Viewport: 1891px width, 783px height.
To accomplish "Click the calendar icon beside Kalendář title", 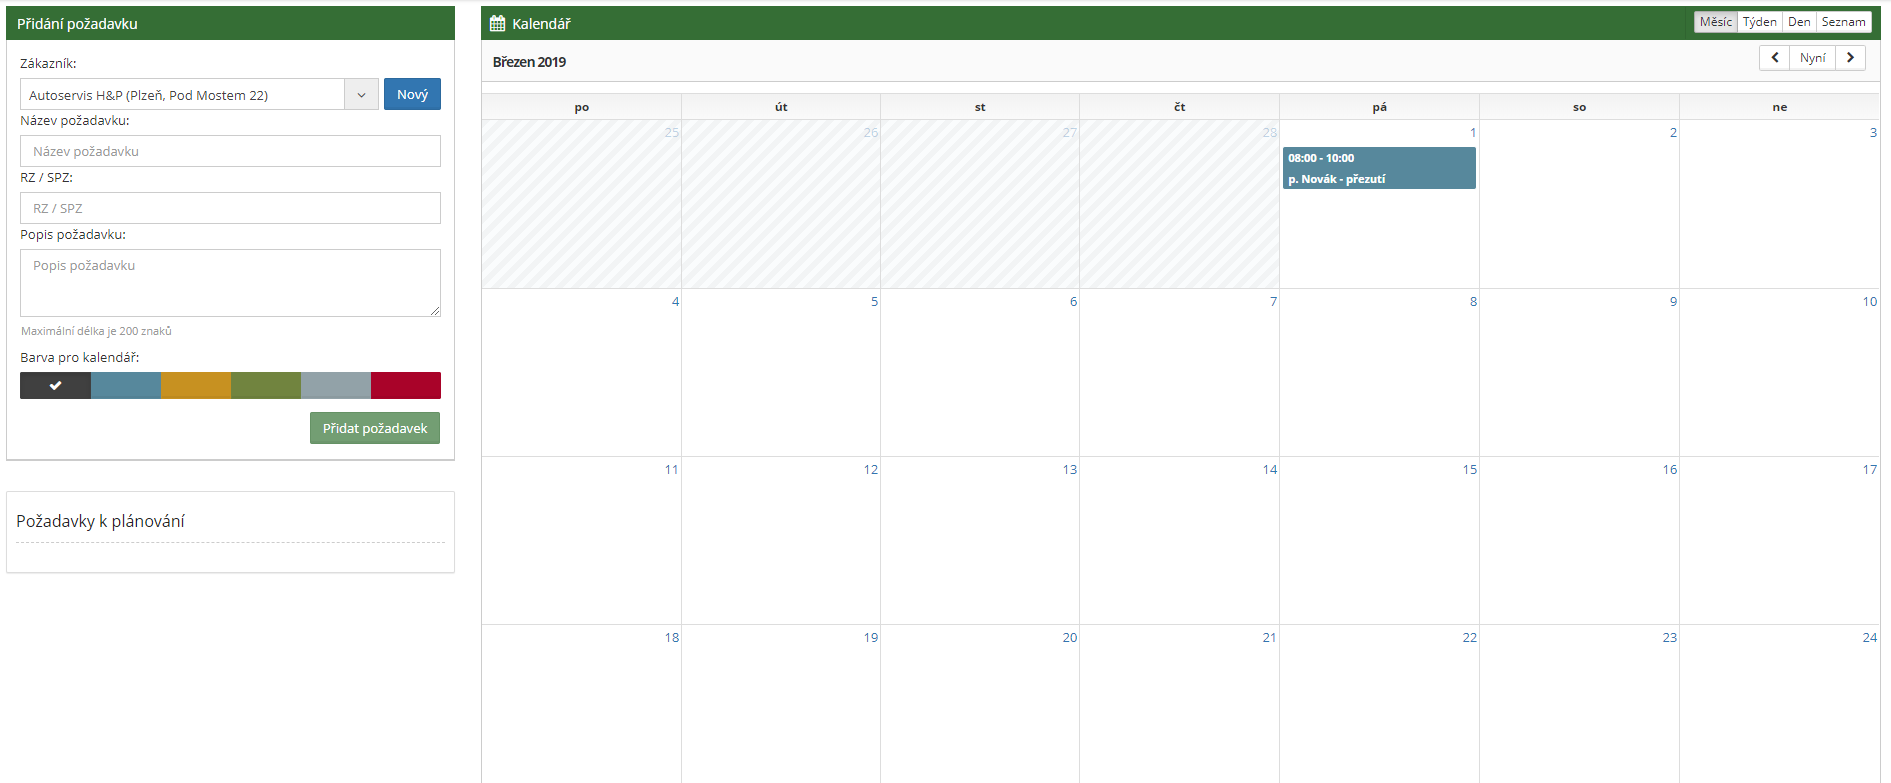I will click(497, 23).
